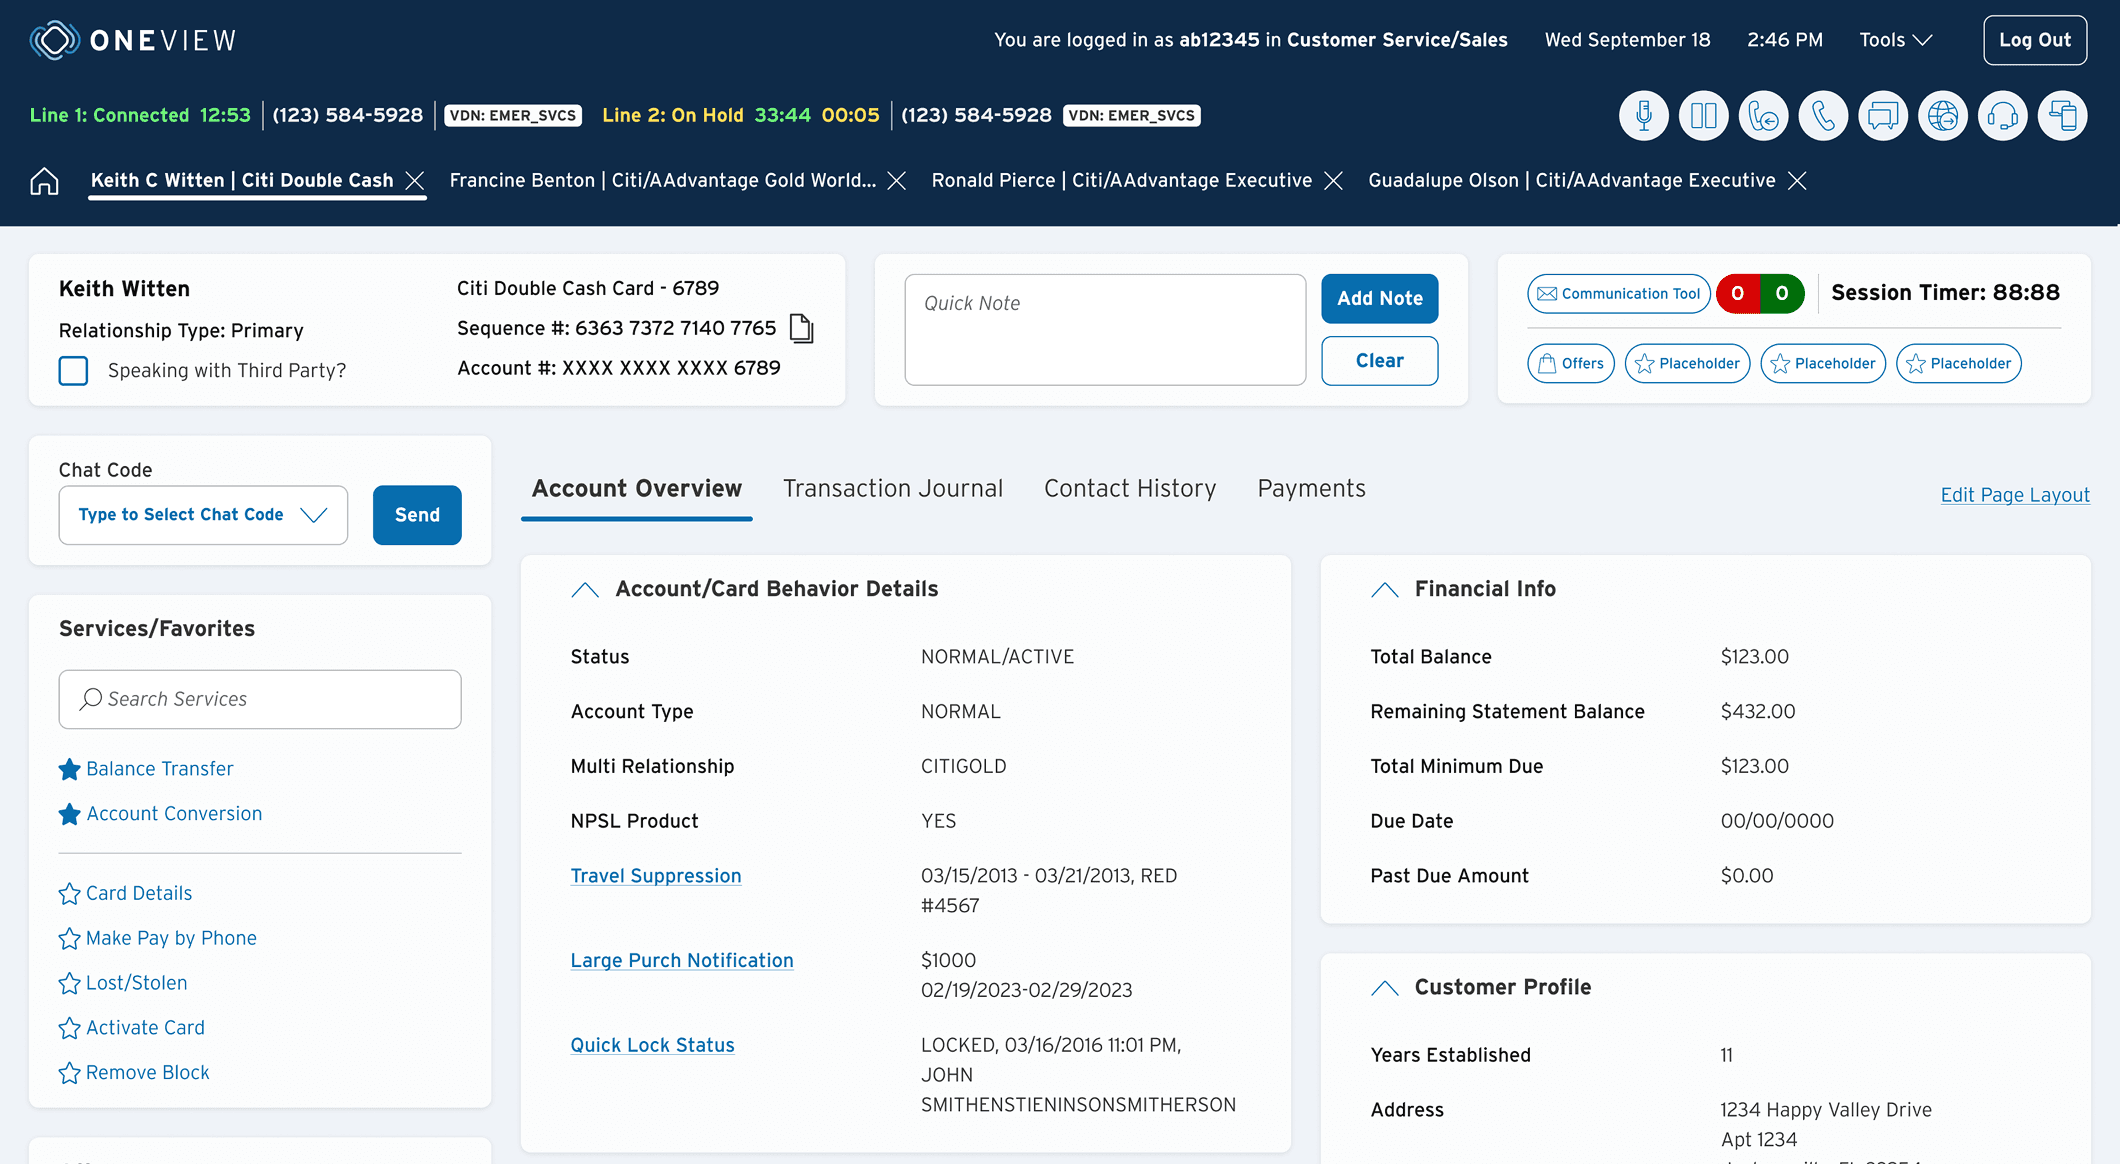Collapse Account/Card Behavior Details section

pos(585,590)
